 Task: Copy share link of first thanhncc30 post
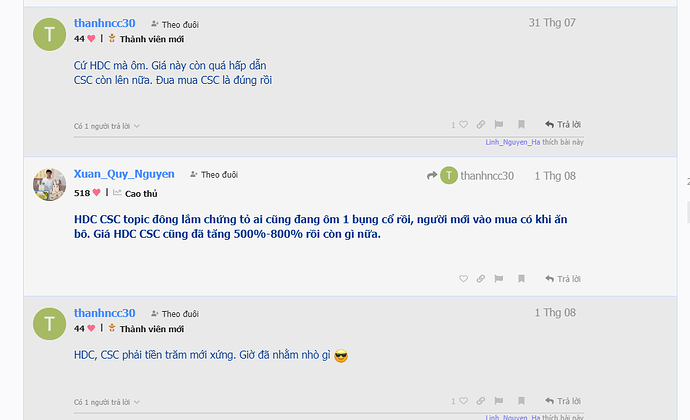[x=481, y=125]
